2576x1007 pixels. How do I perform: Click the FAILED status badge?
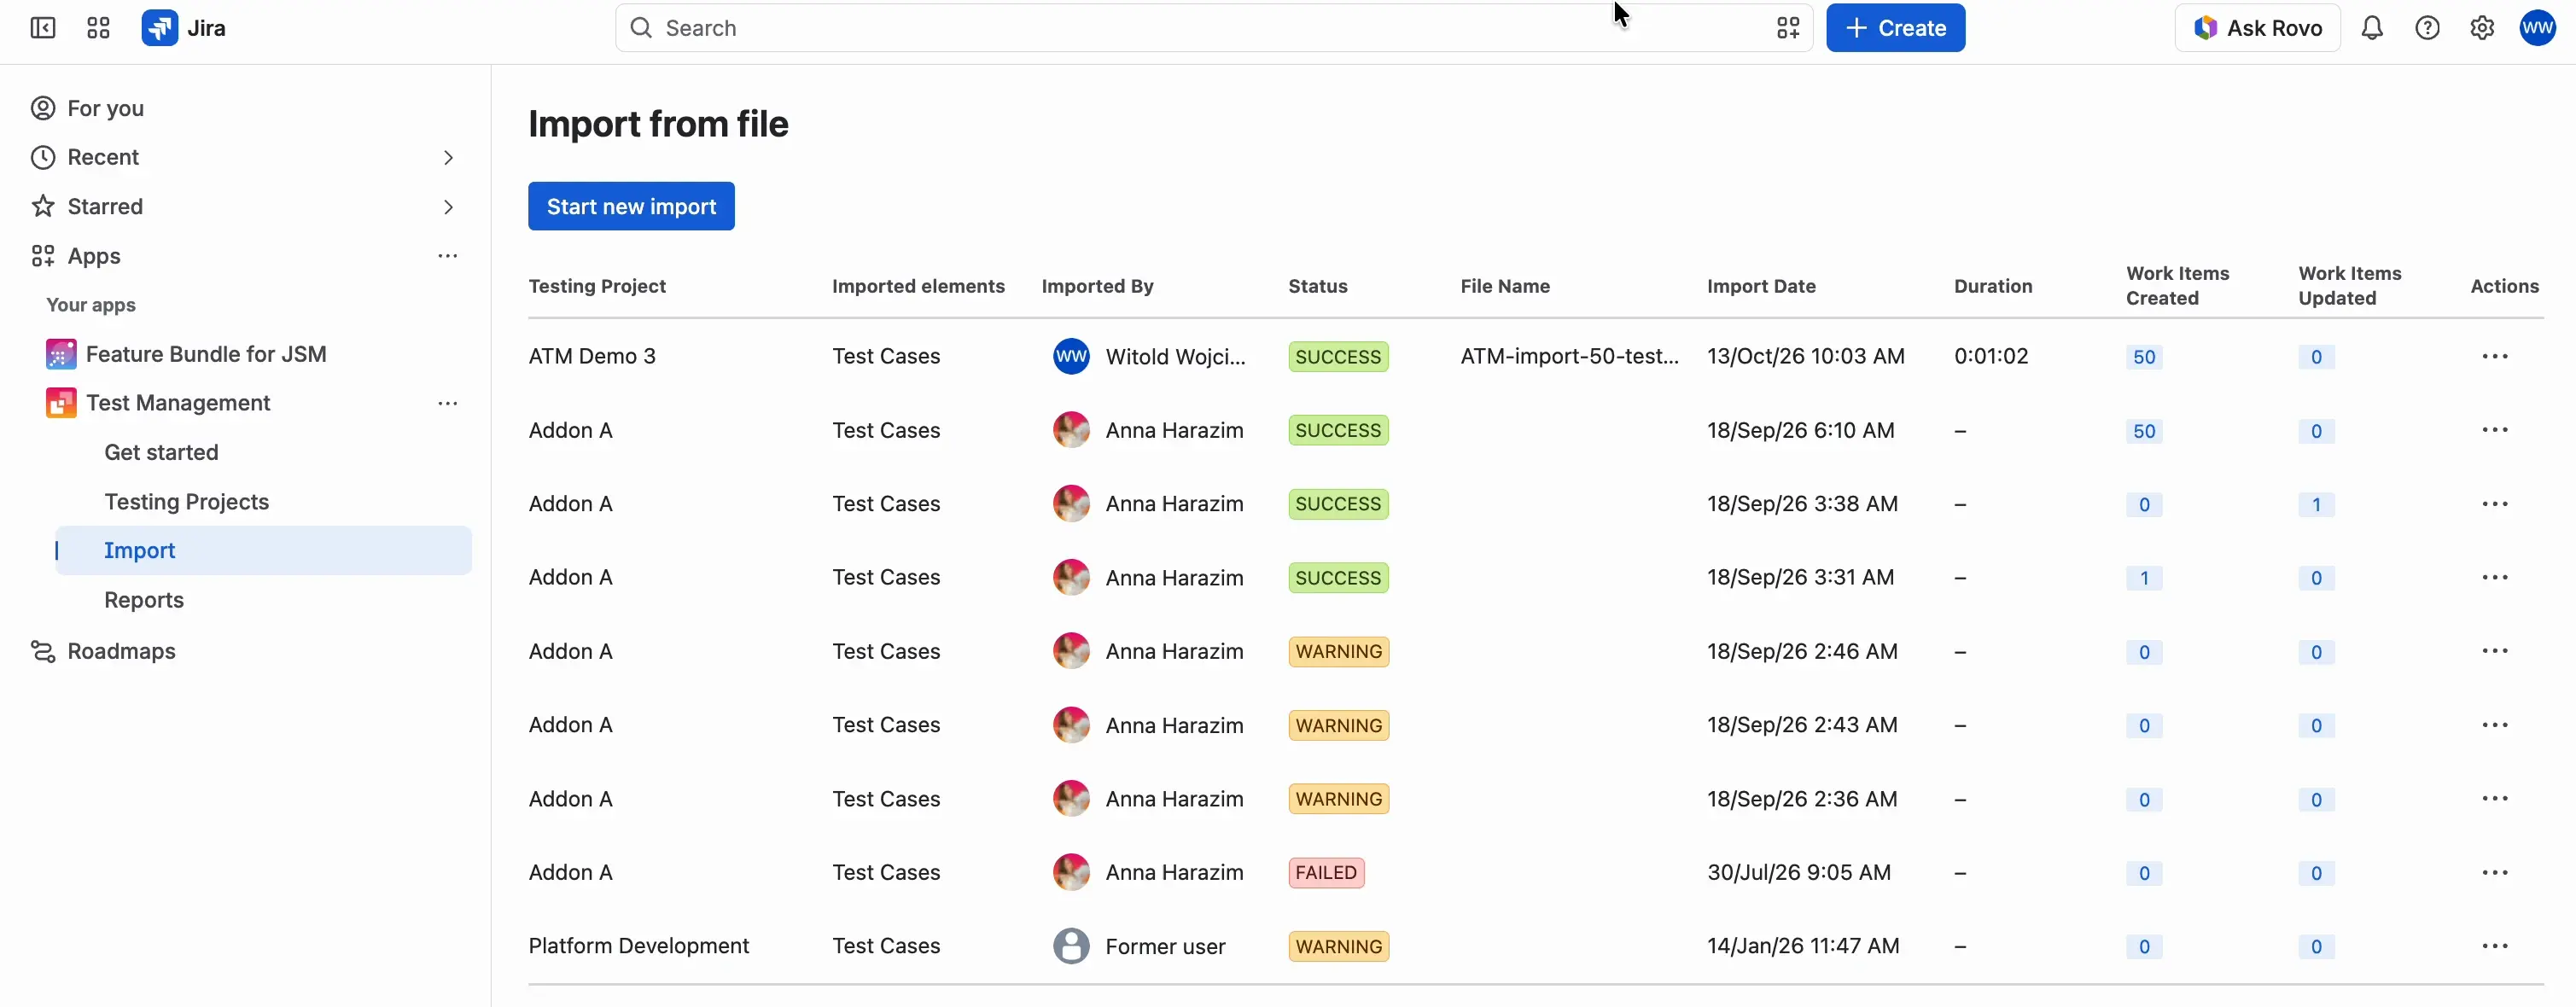click(x=1326, y=873)
